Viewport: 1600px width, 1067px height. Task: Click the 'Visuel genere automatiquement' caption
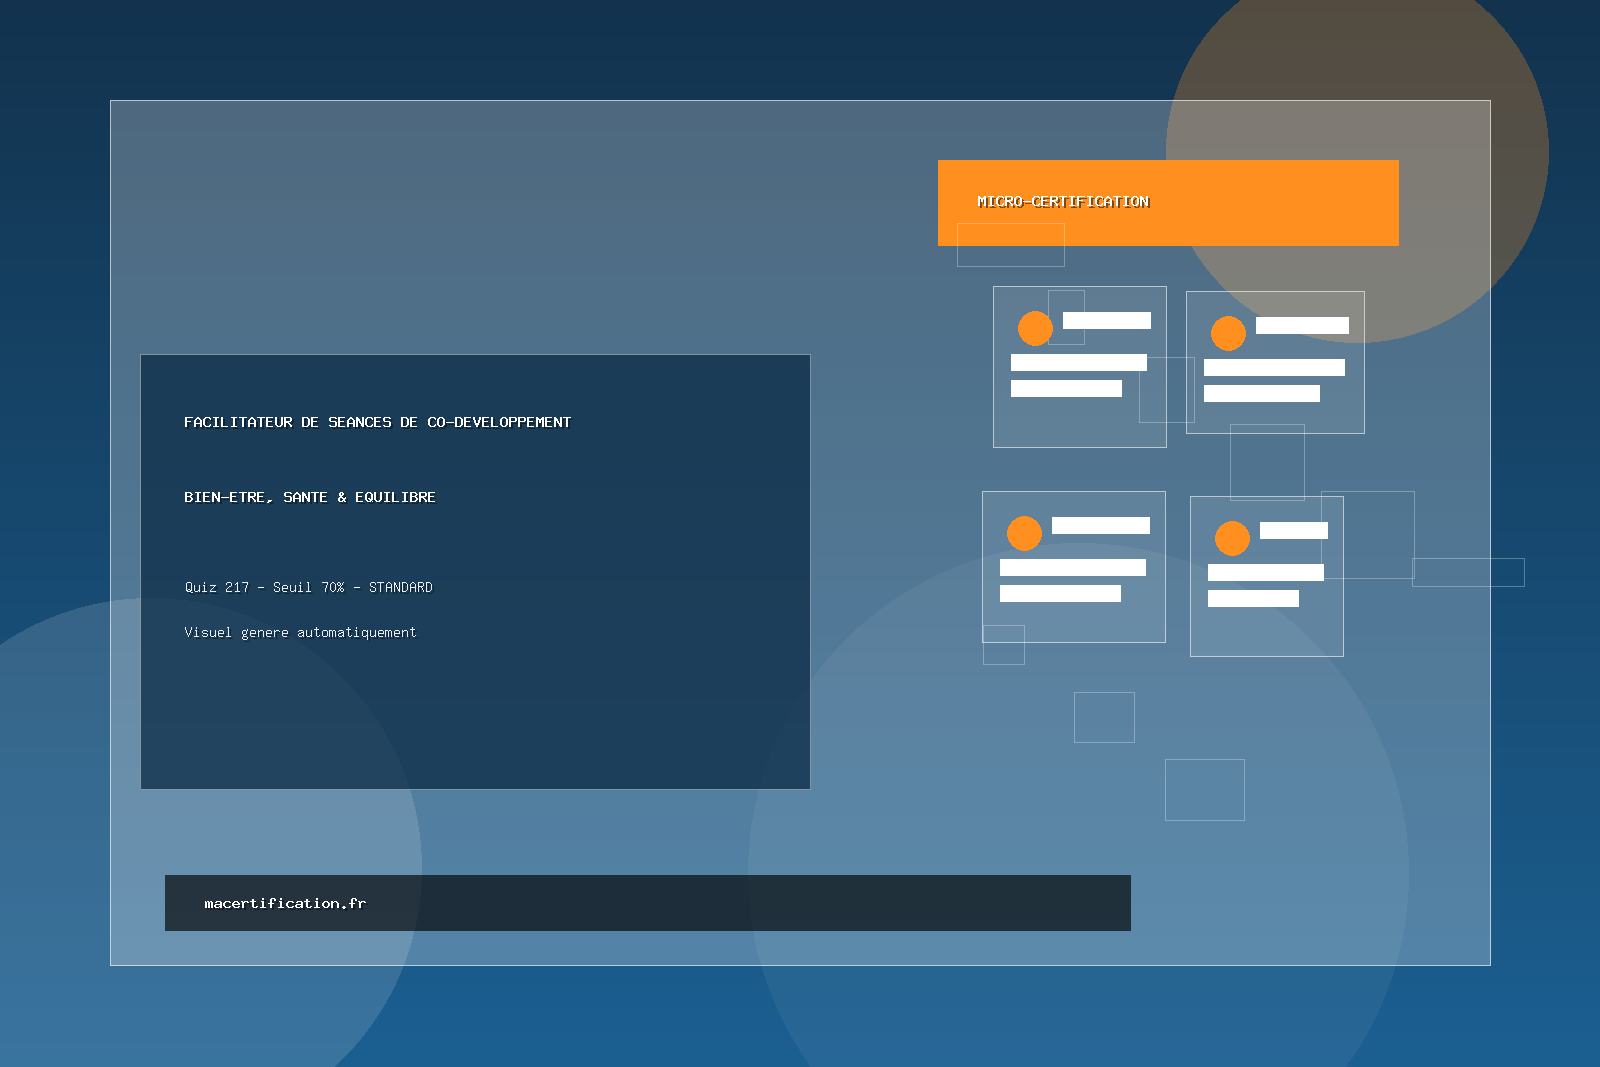tap(300, 632)
